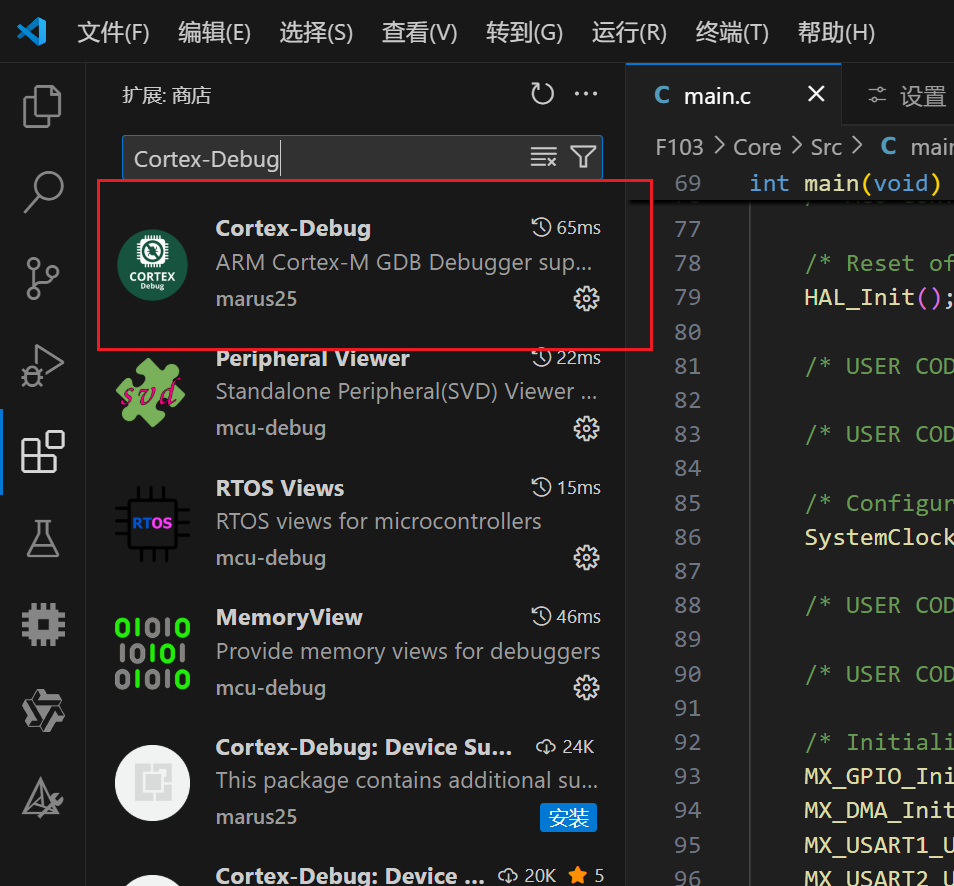Open the RTOS Views extension title
This screenshot has height=886, width=954.
coord(280,488)
